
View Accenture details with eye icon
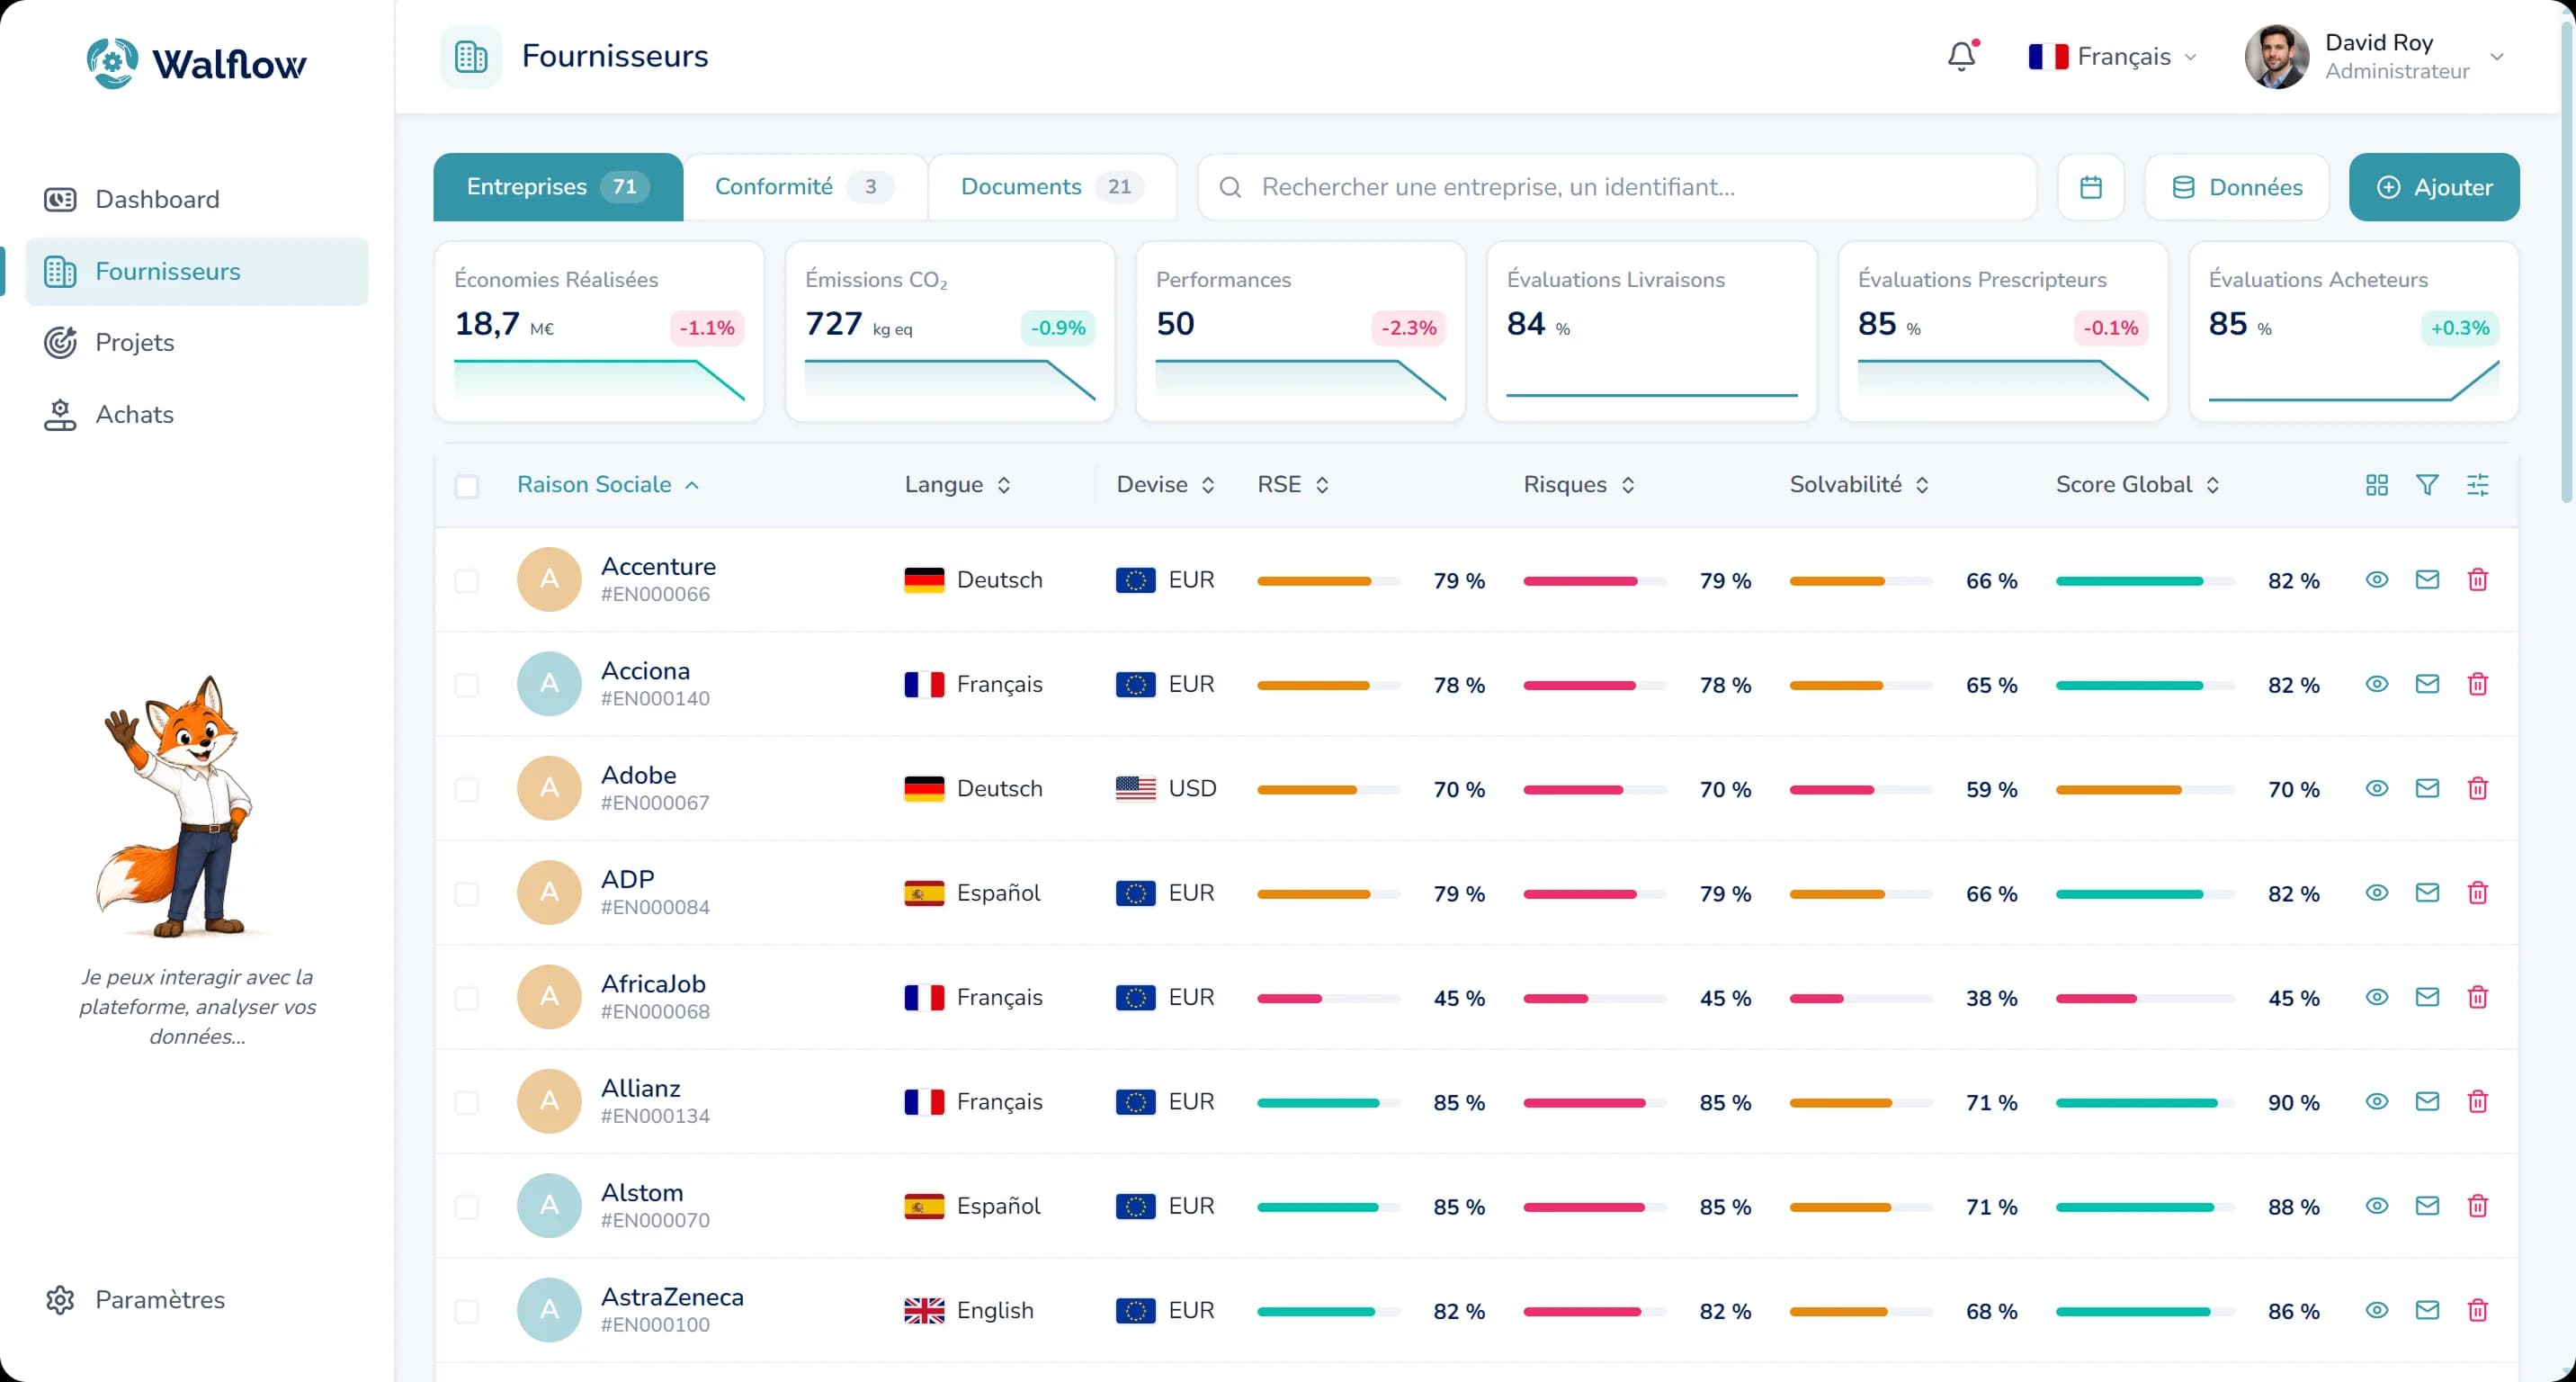2377,580
